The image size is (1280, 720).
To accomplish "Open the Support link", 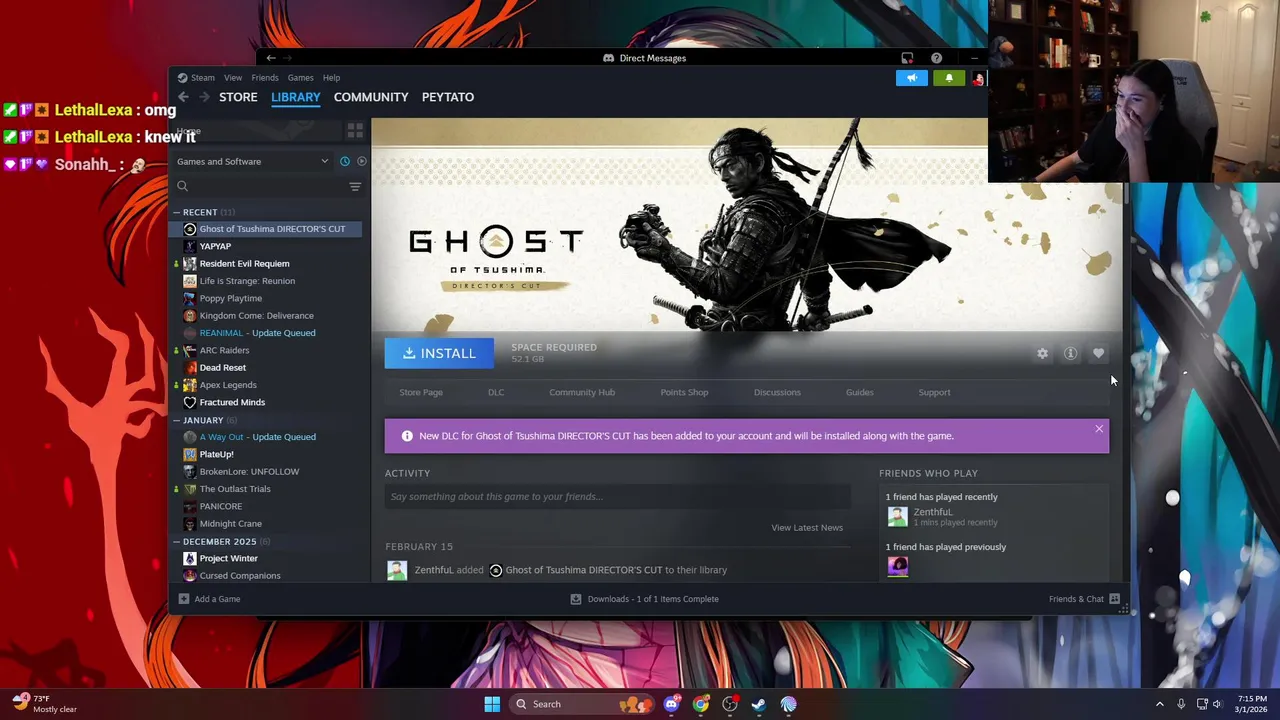I will coord(934,392).
